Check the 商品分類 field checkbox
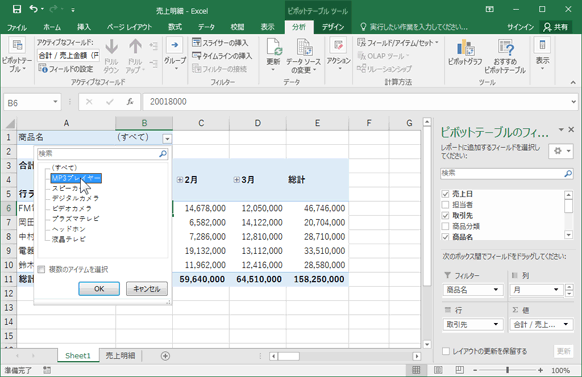The width and height of the screenshot is (582, 377). click(445, 226)
